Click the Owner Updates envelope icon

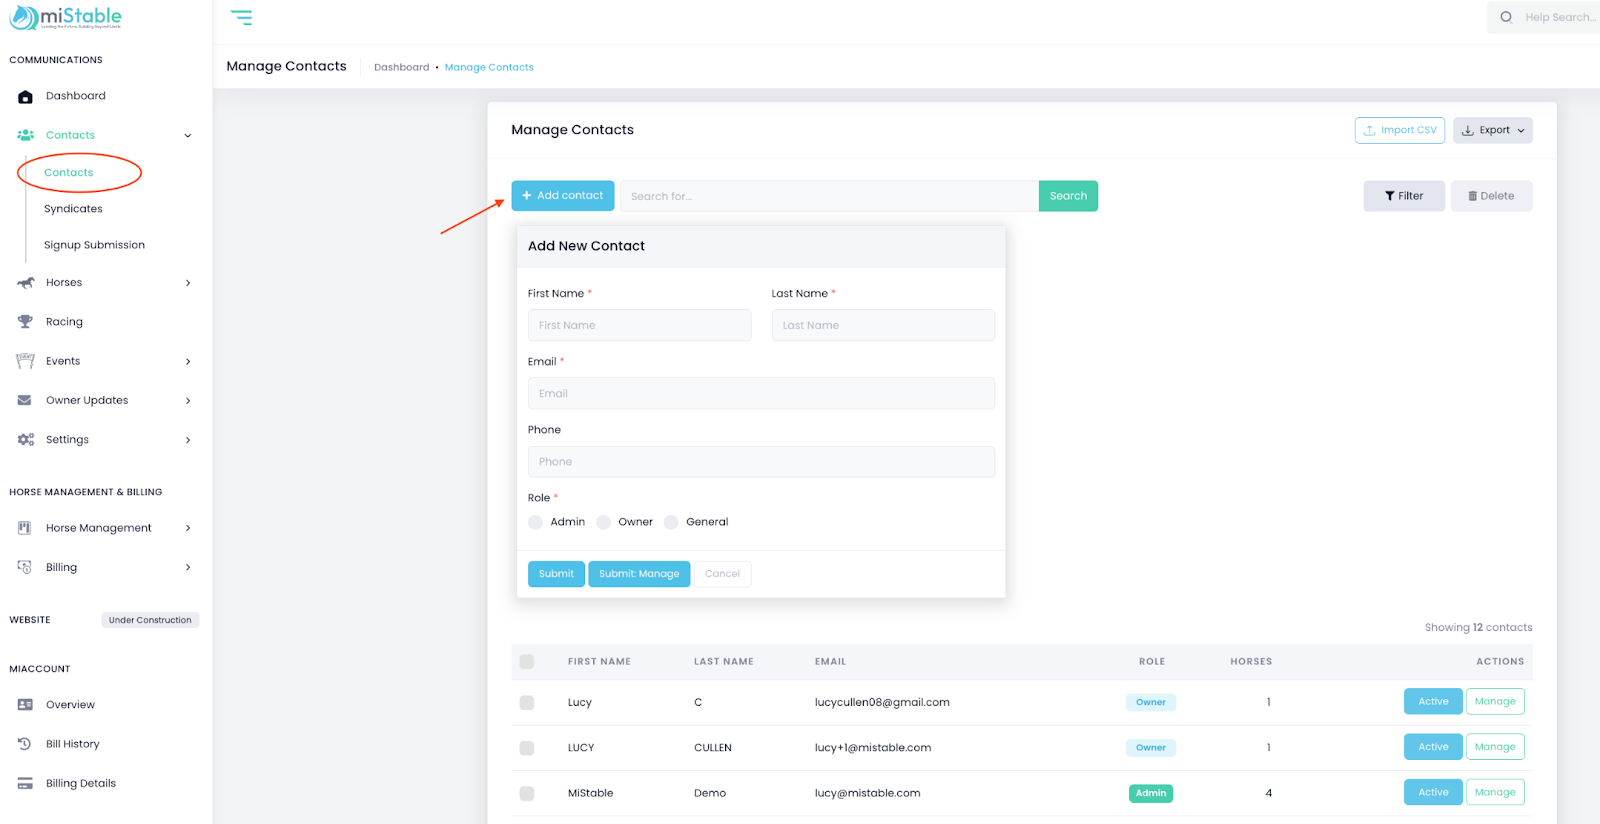coord(25,400)
